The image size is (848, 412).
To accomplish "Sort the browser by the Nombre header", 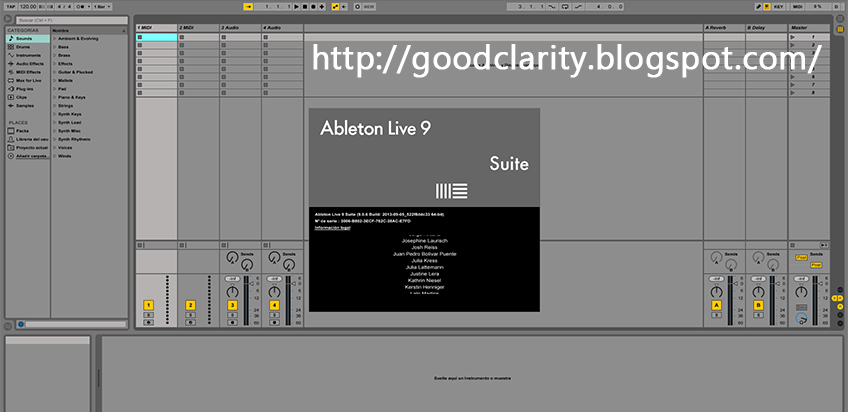I will 89,31.
